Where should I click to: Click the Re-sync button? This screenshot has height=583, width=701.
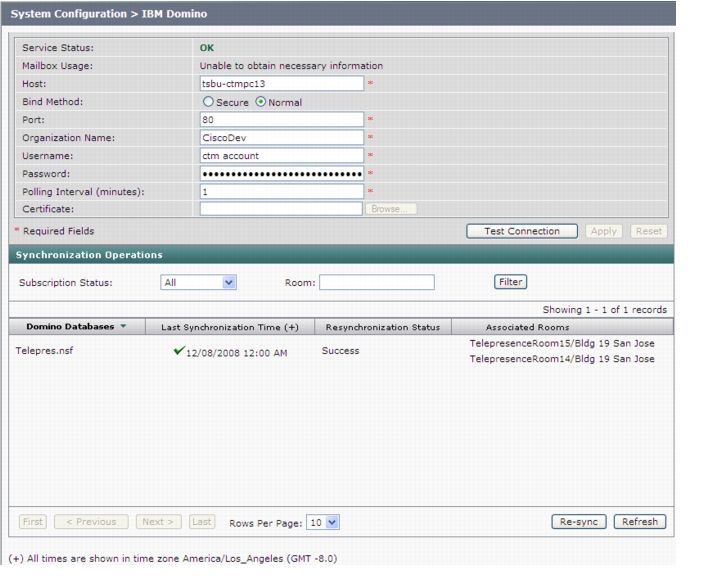(x=579, y=522)
